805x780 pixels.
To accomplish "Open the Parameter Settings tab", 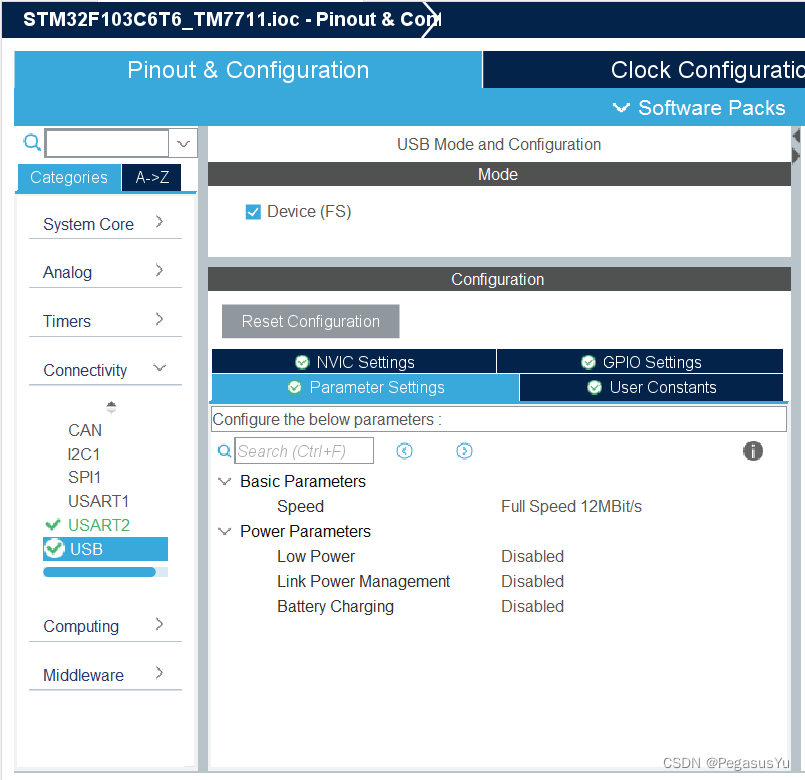I will (x=365, y=387).
